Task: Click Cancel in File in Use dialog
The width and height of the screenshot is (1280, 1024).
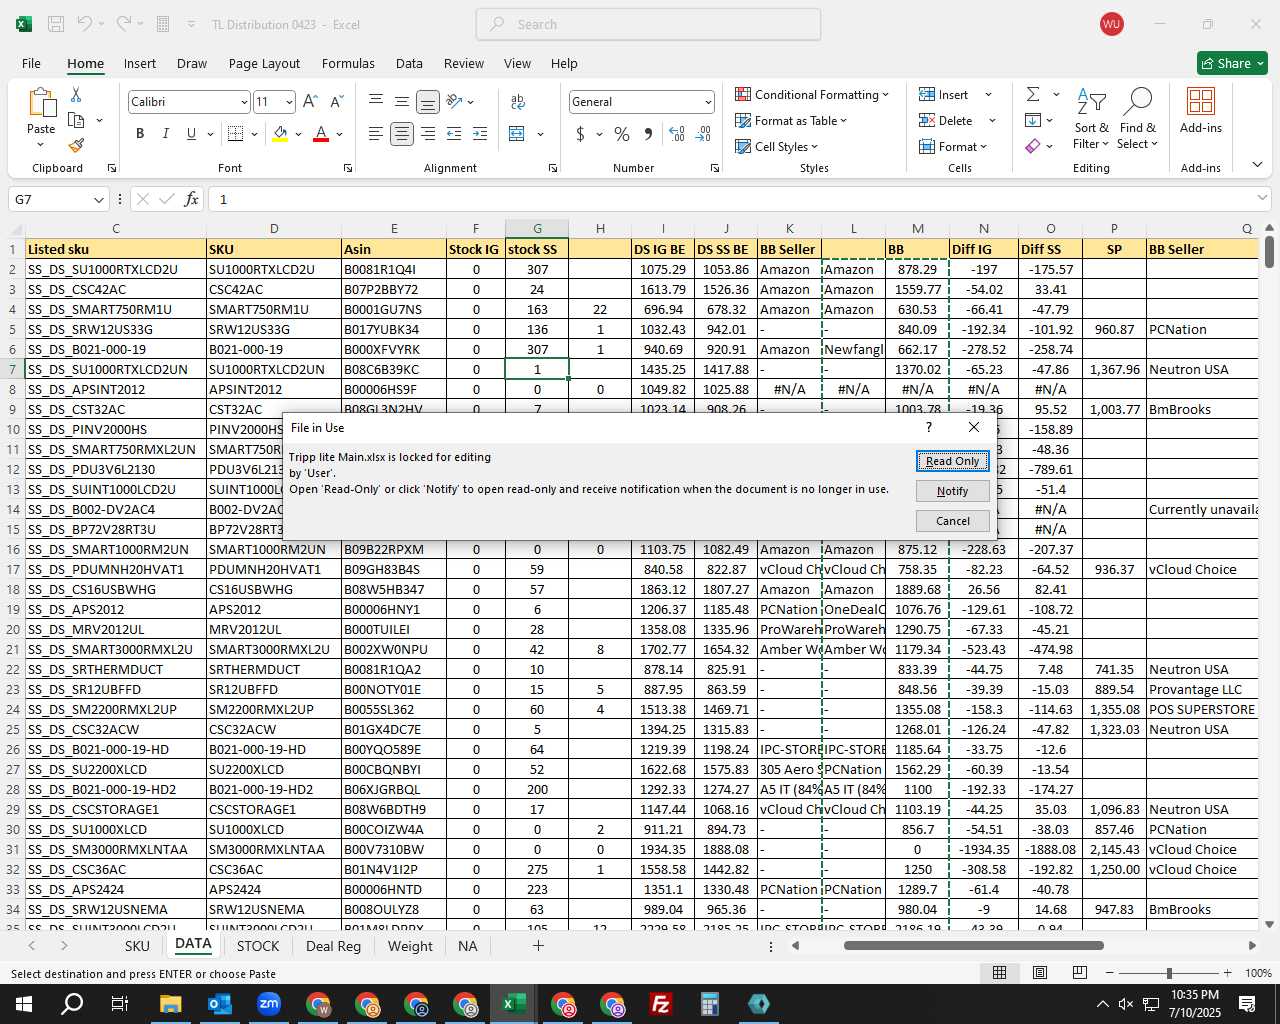Action: click(953, 521)
